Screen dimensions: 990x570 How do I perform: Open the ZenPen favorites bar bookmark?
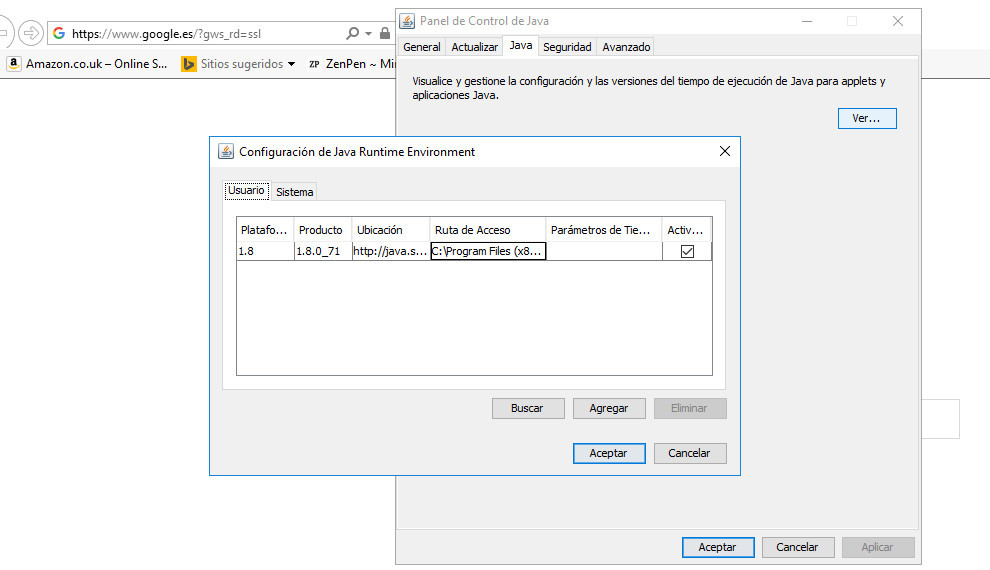click(x=350, y=64)
